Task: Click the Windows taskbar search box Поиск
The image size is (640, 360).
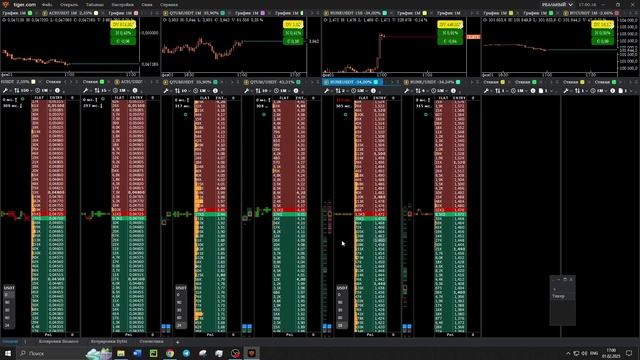Action: 51,353
